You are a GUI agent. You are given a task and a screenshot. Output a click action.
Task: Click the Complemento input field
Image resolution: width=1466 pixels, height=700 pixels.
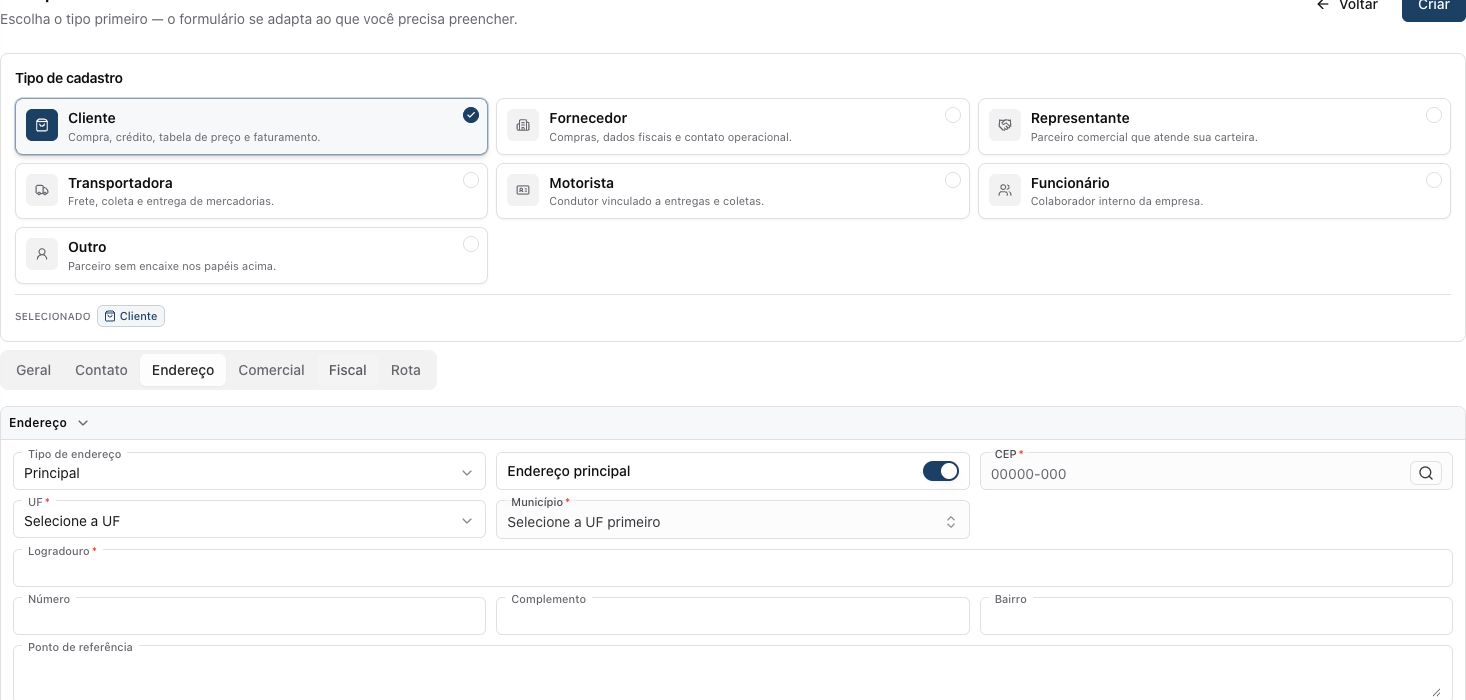(733, 616)
